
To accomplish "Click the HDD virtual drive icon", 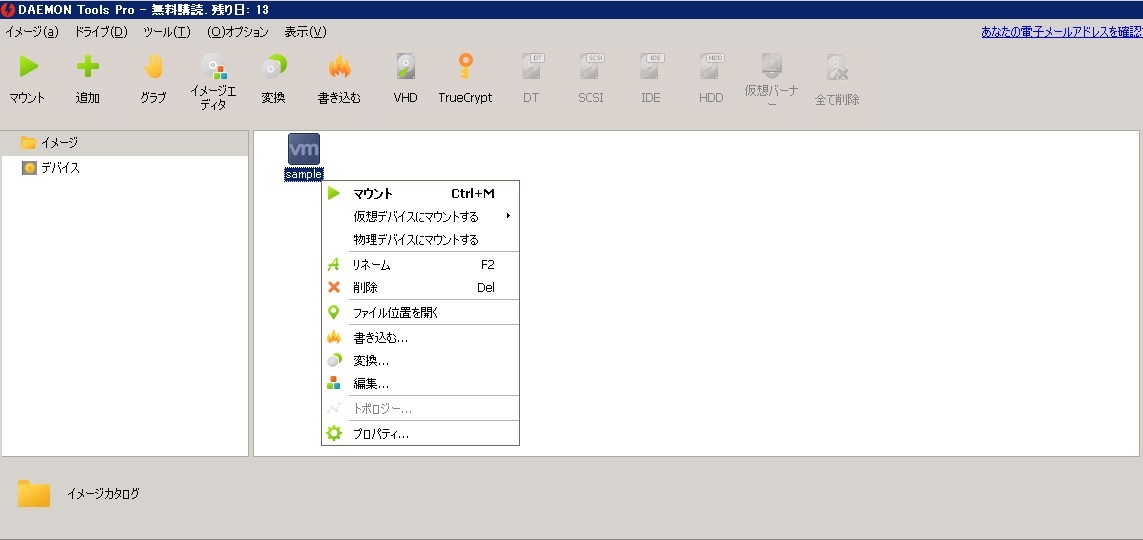I will pos(711,67).
